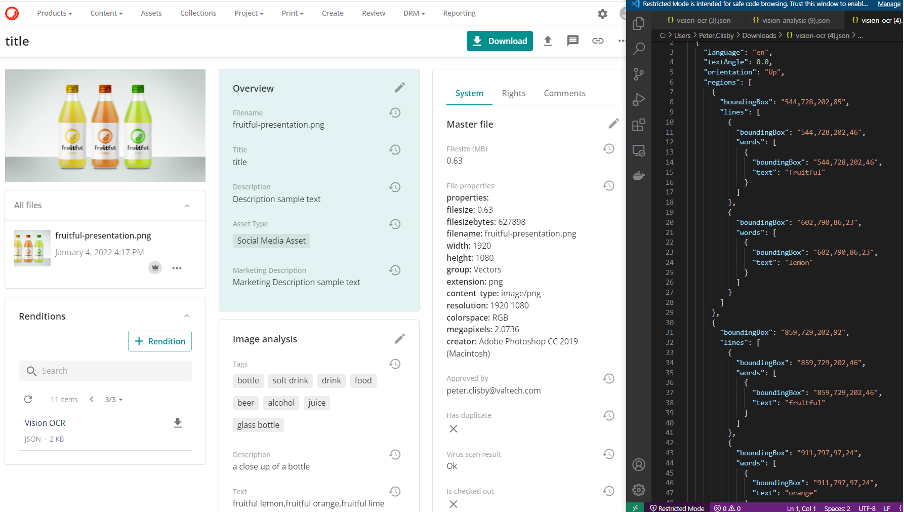View history for Virus scan result
The height and width of the screenshot is (512, 904).
coord(609,454)
